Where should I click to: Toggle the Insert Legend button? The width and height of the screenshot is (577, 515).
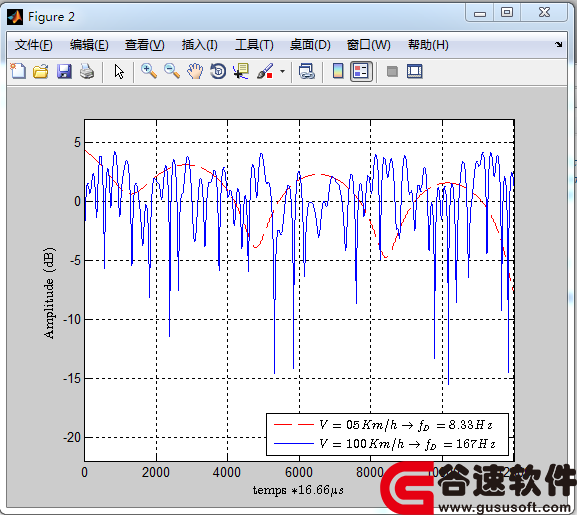(x=361, y=71)
